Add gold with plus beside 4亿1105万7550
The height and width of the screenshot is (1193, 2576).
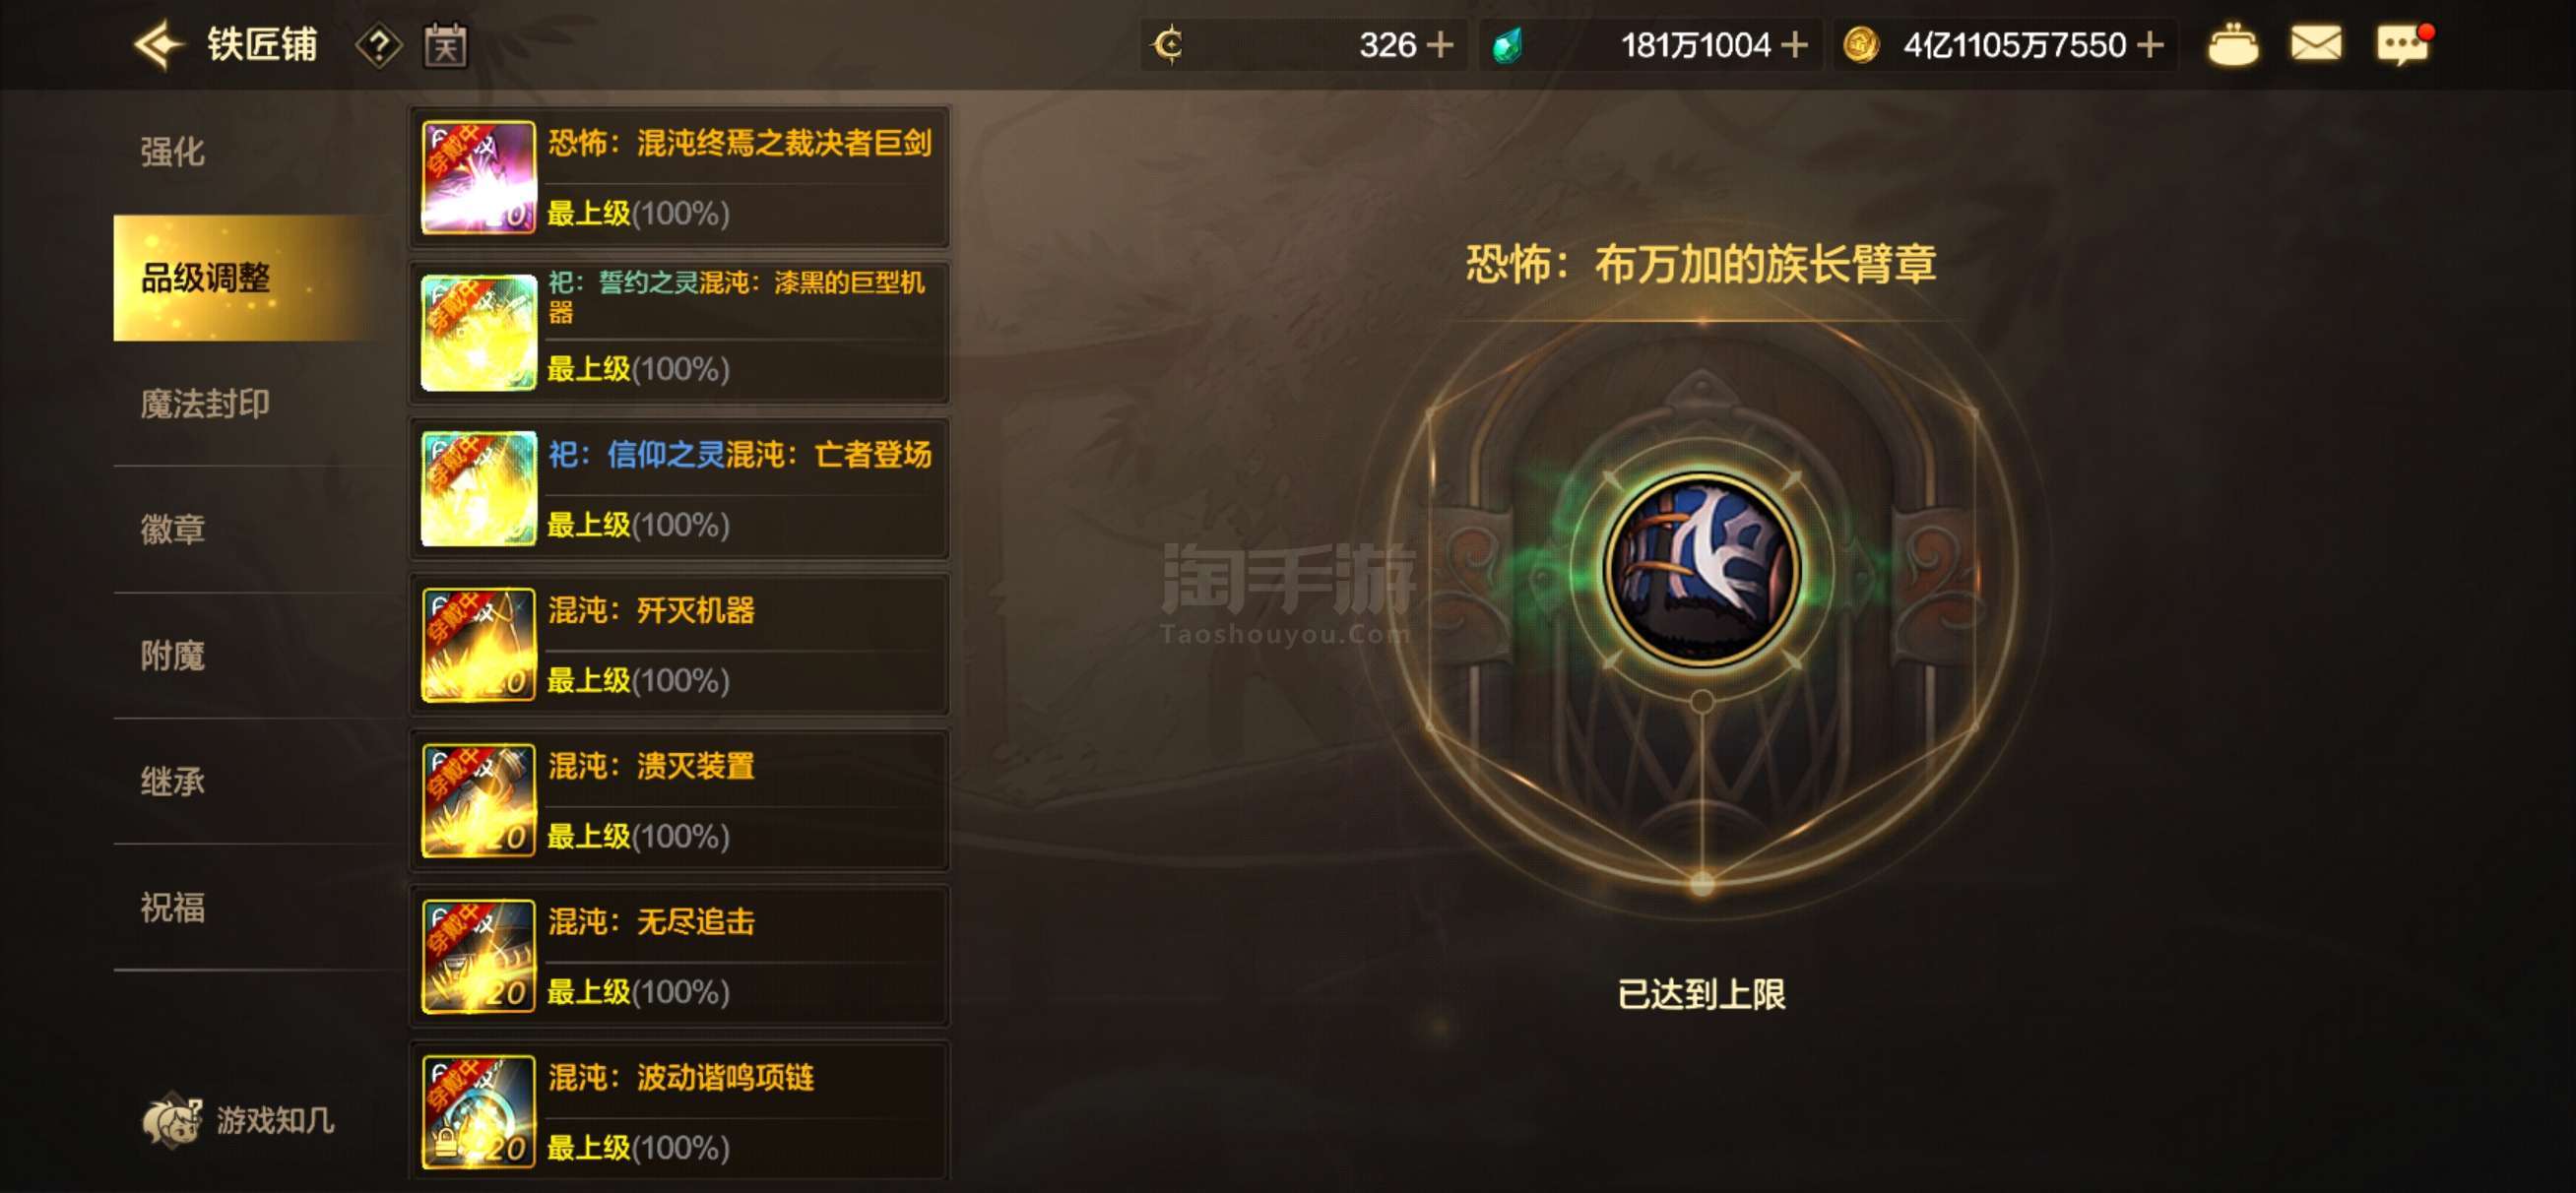[x=2149, y=45]
